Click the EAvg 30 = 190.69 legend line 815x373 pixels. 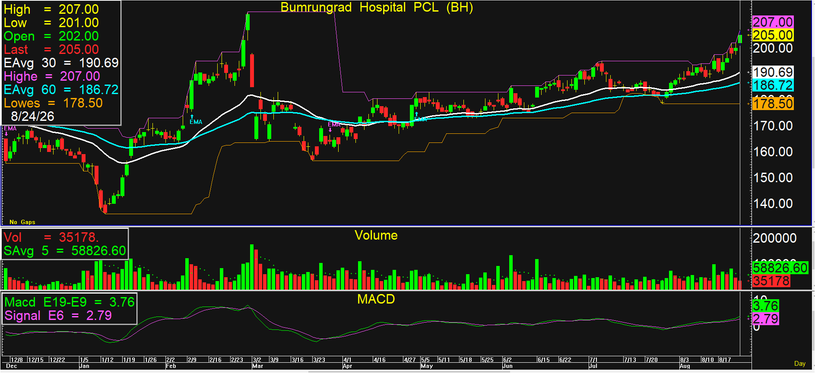click(62, 63)
